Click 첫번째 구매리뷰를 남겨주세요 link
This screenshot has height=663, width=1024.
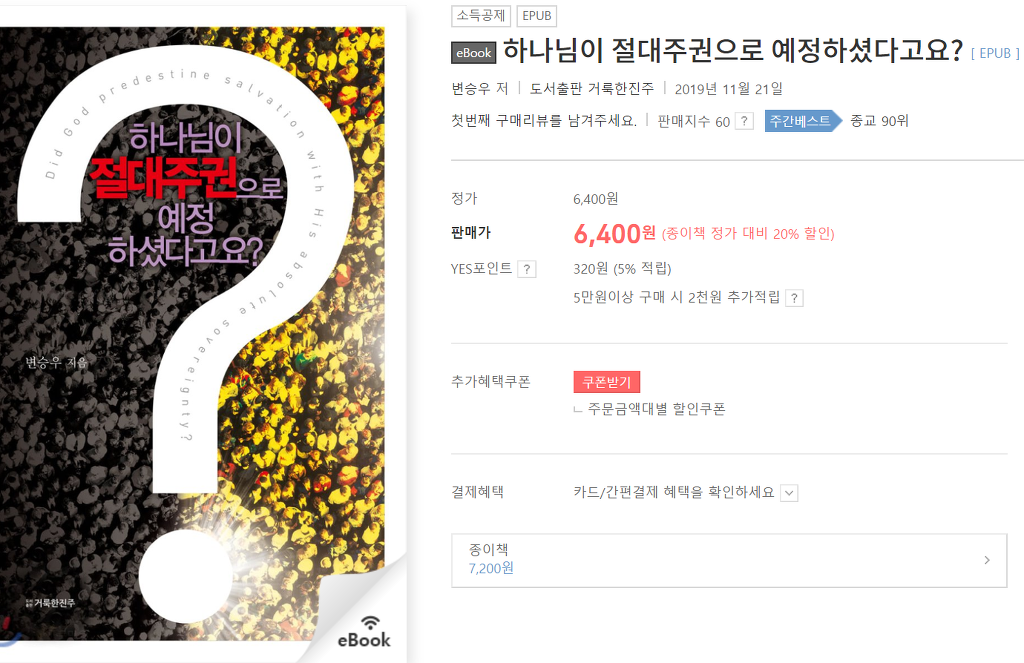[x=543, y=121]
